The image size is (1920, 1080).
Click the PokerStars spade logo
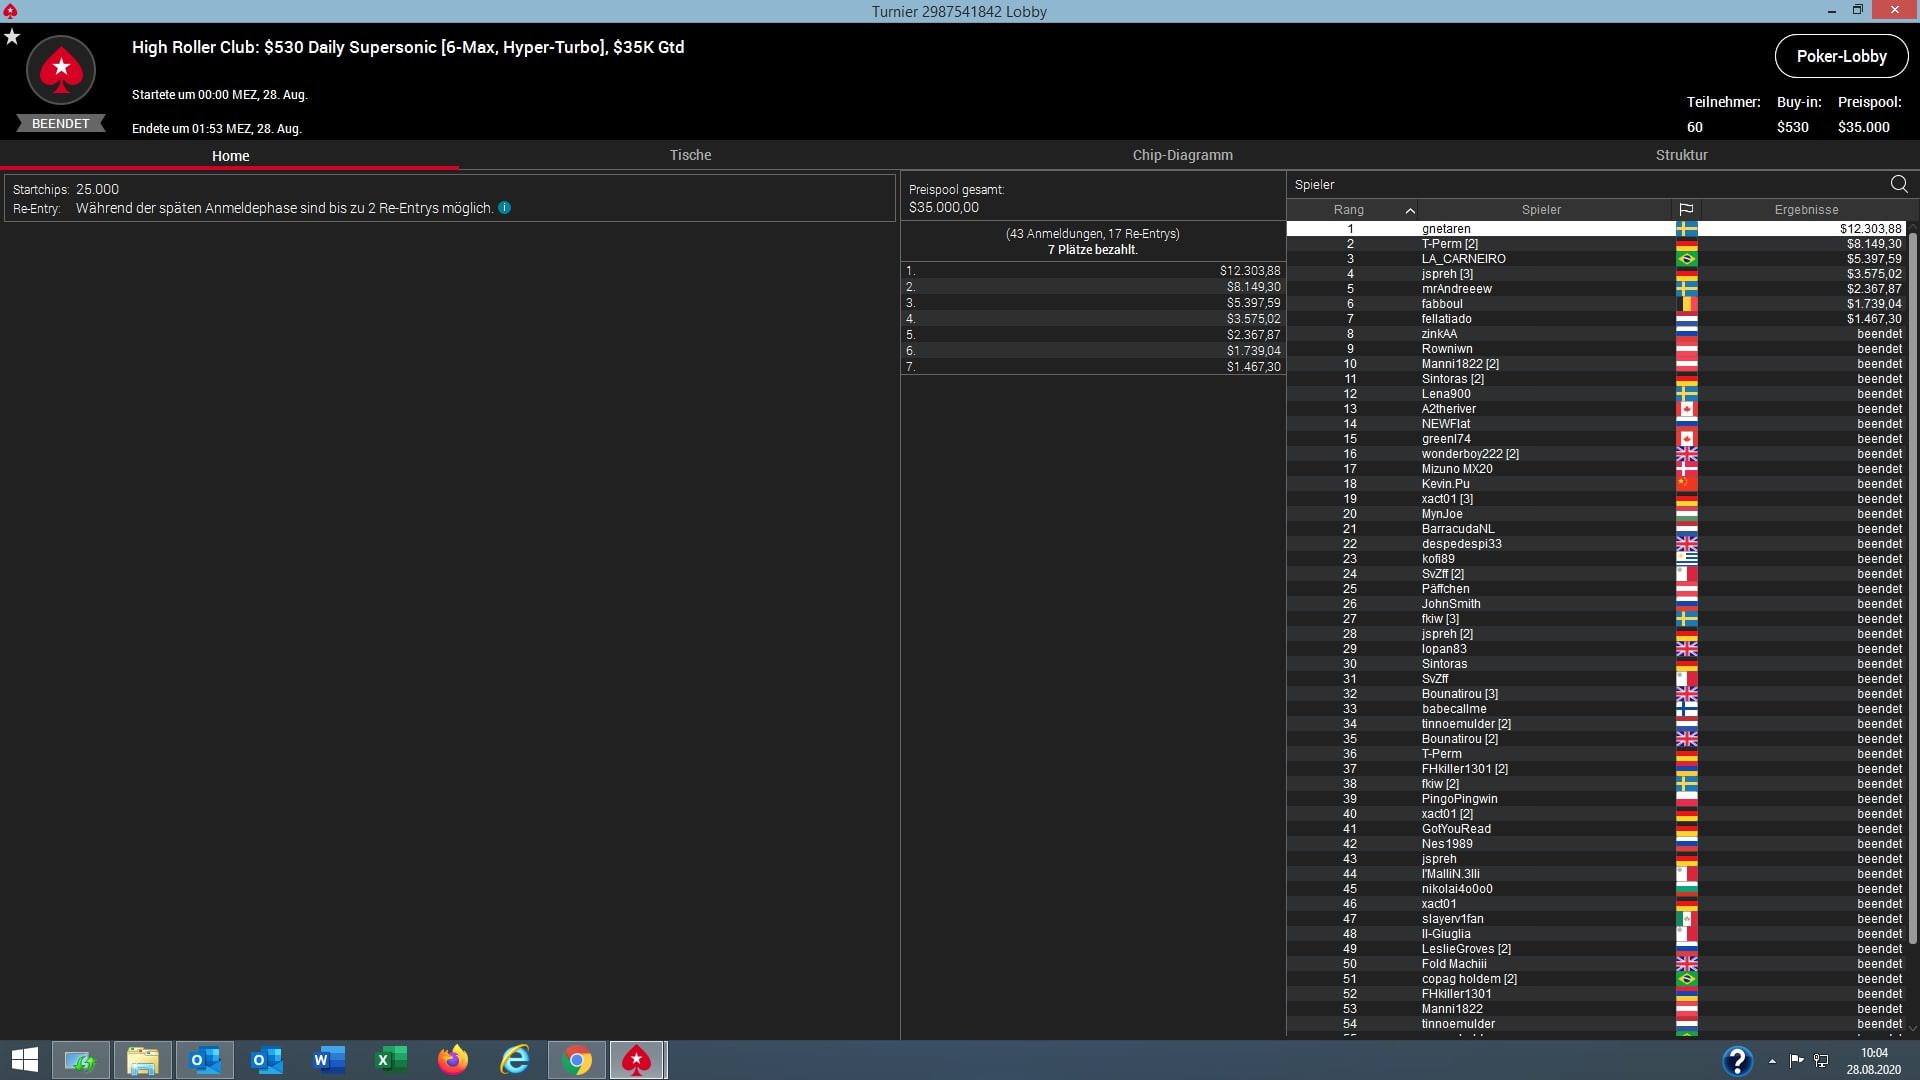click(61, 70)
